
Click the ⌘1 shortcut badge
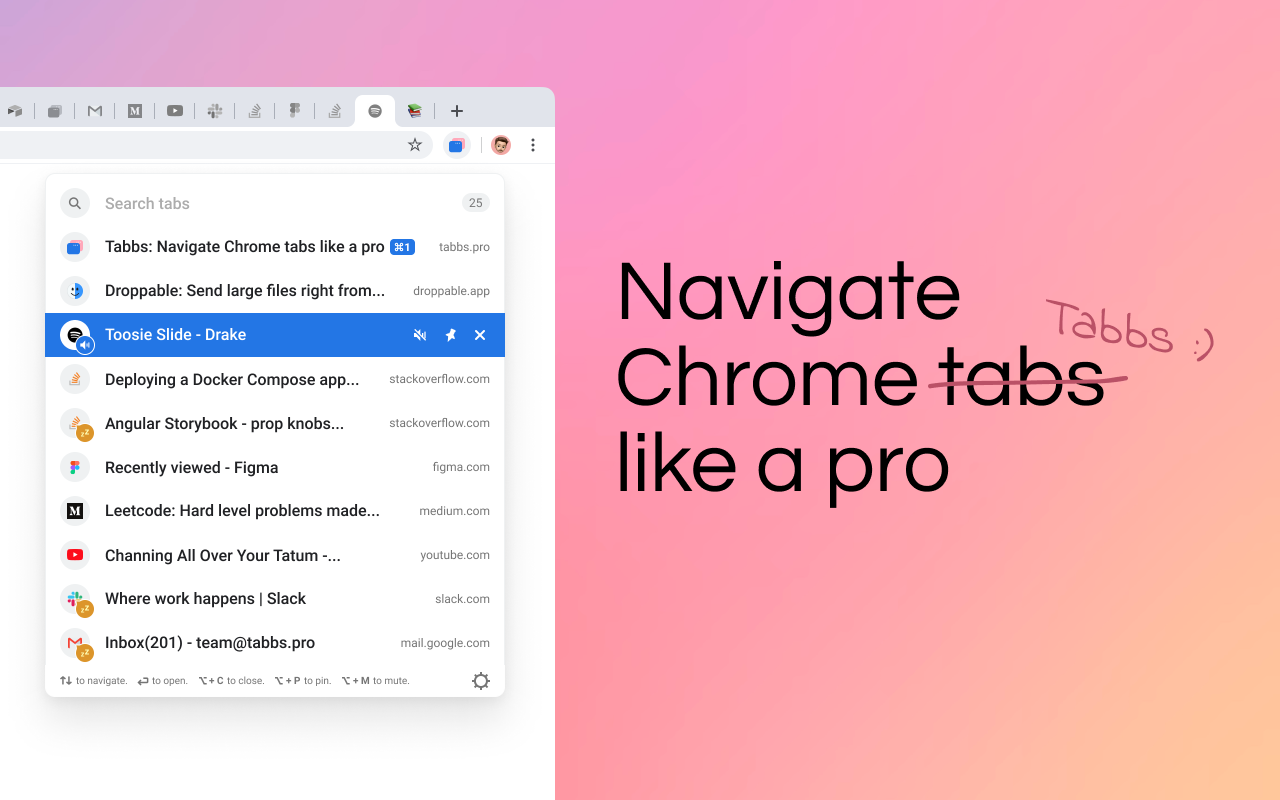(402, 247)
